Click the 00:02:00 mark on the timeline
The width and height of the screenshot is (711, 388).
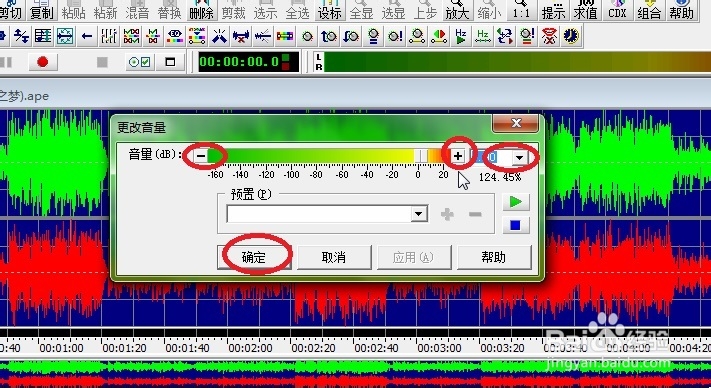tap(250, 348)
